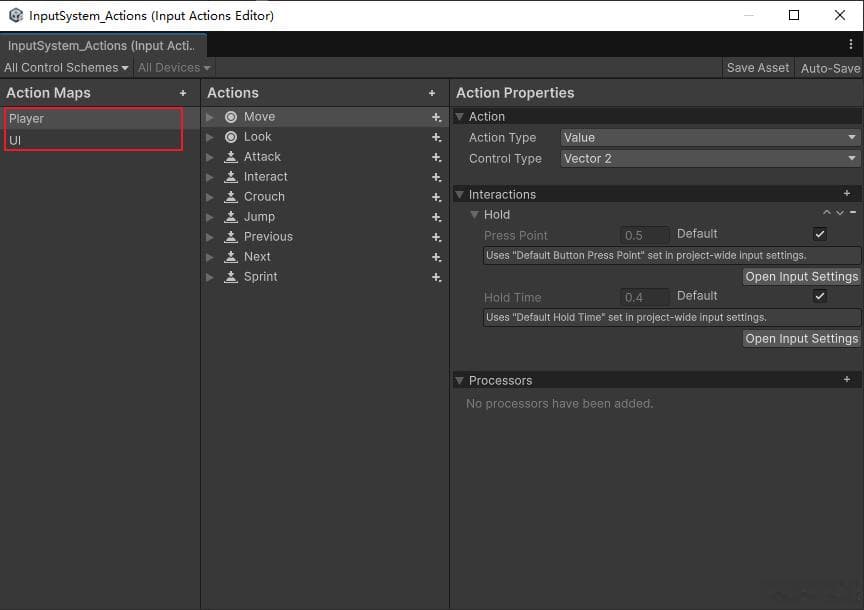Expand the Look action bindings
Viewport: 864px width, 610px height.
[210, 137]
